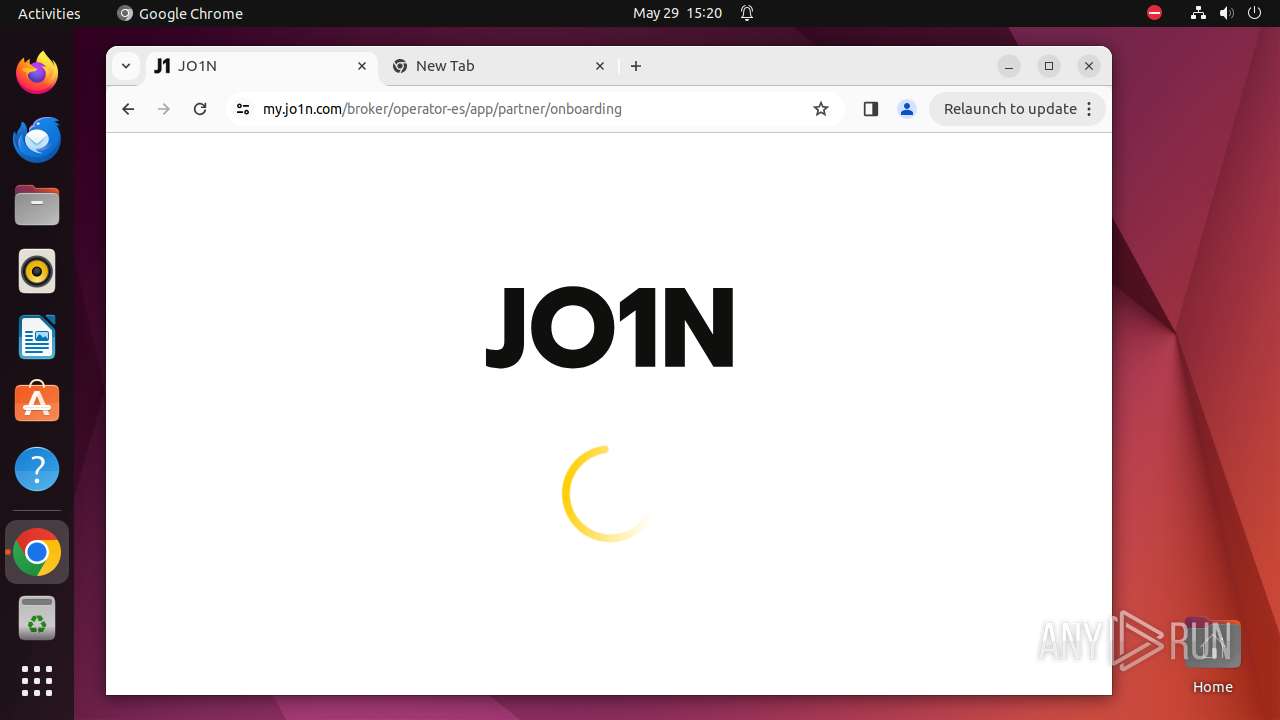Open the power menu in top bar

pyautogui.click(x=1254, y=13)
